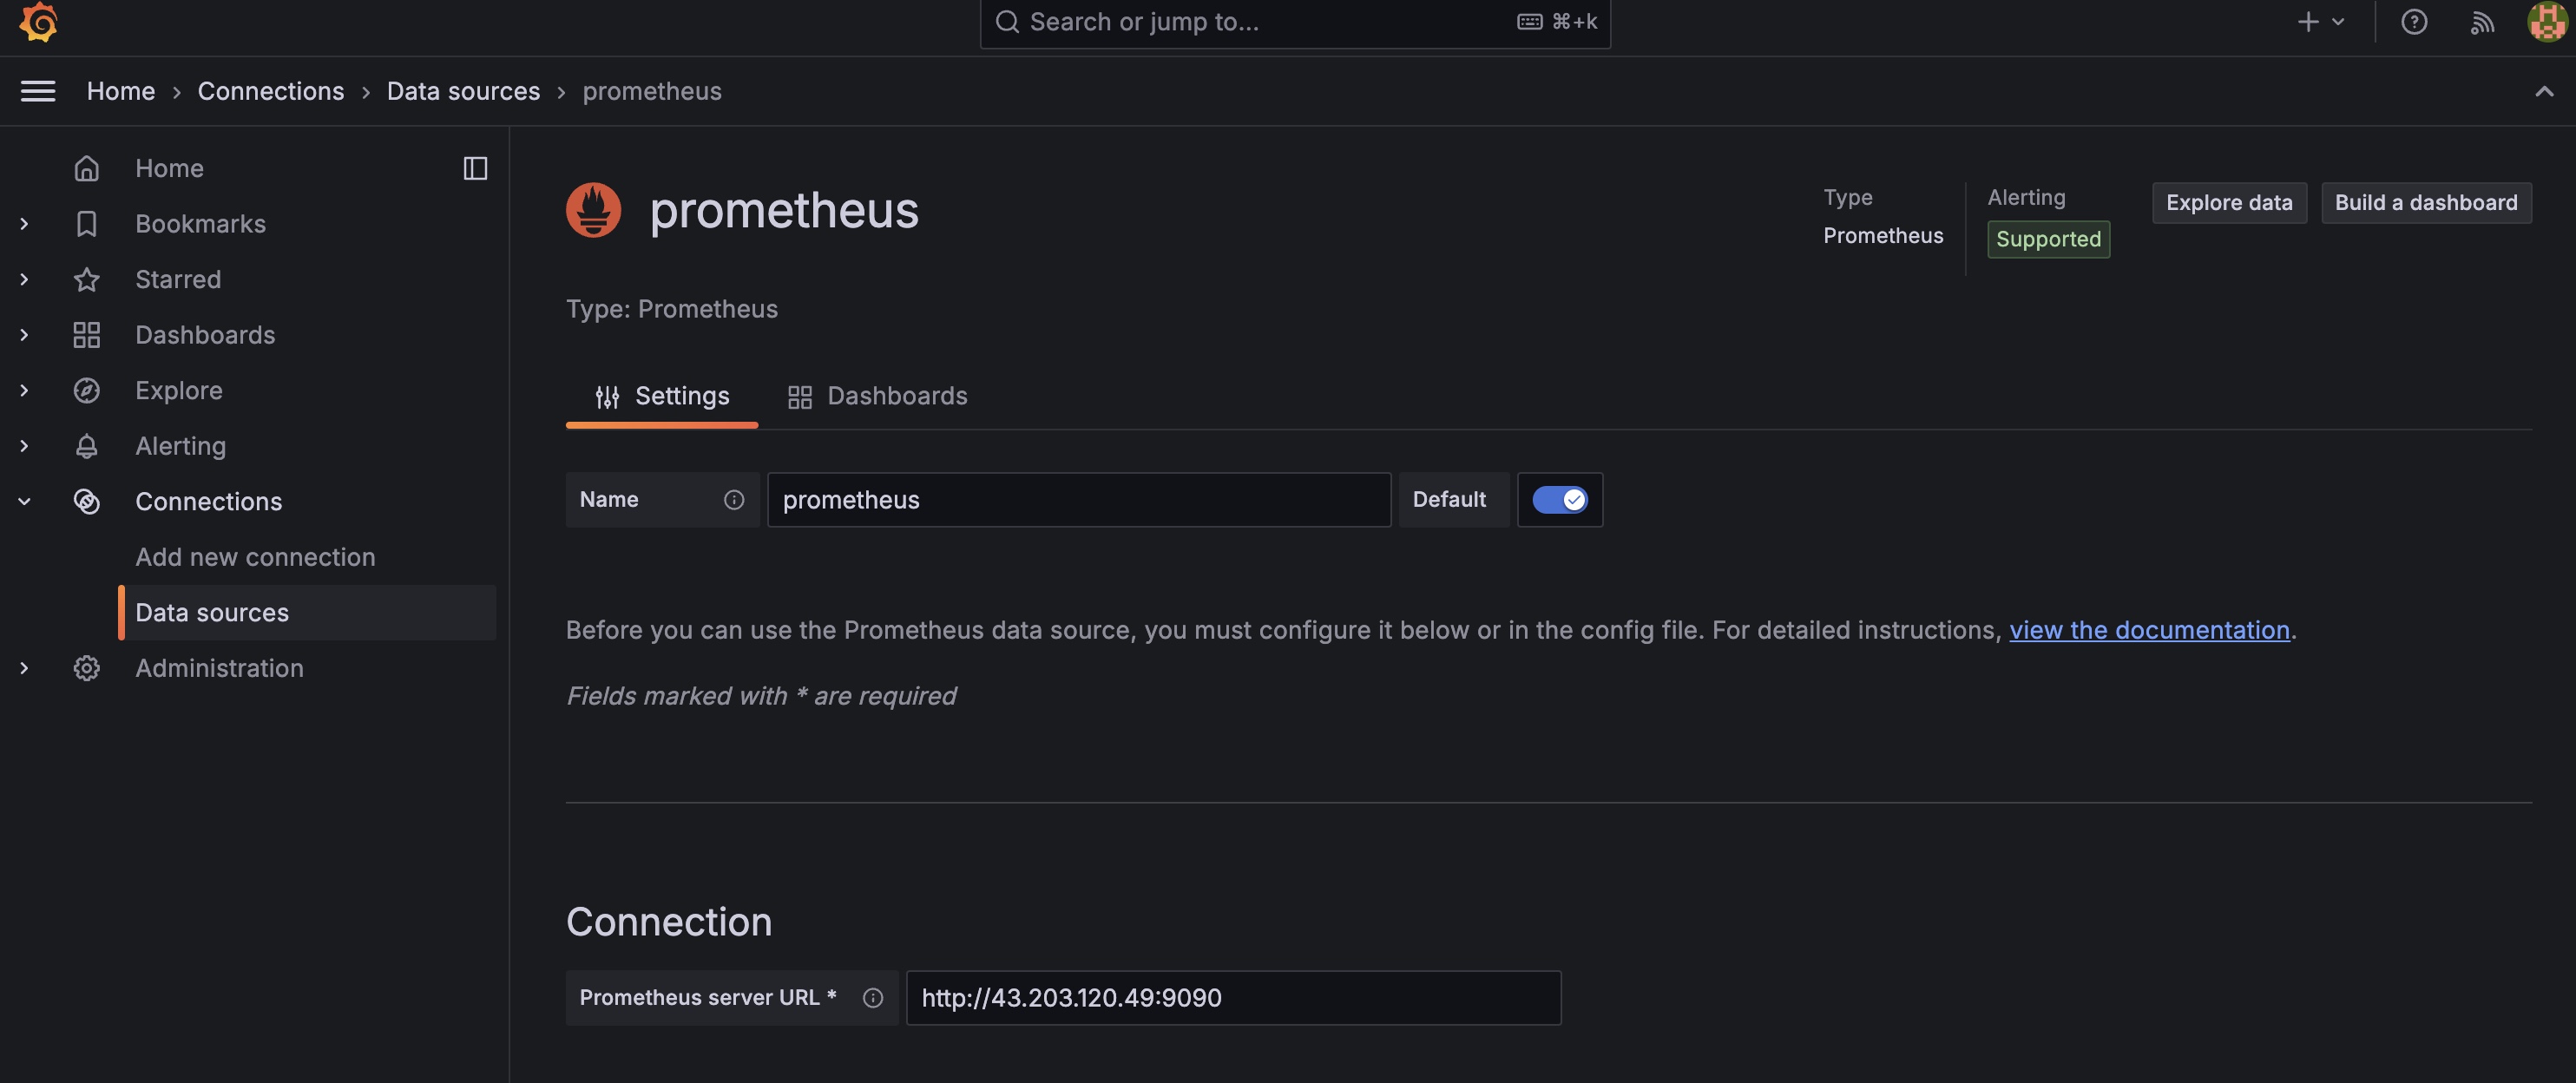Open Alerting in the sidebar

(180, 446)
